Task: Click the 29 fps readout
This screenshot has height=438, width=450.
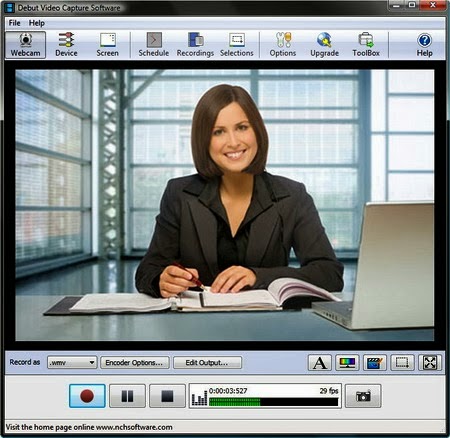Action: coord(329,391)
